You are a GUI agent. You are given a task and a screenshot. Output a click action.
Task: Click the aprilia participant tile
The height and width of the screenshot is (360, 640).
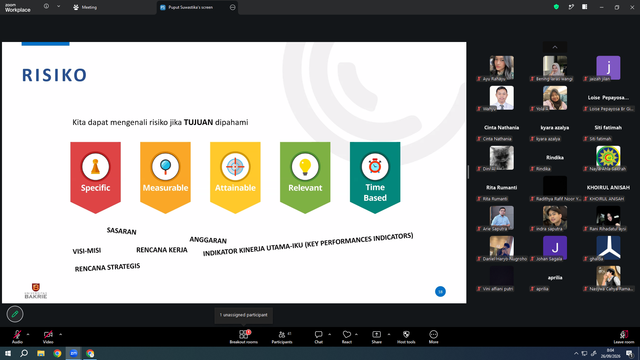555,278
